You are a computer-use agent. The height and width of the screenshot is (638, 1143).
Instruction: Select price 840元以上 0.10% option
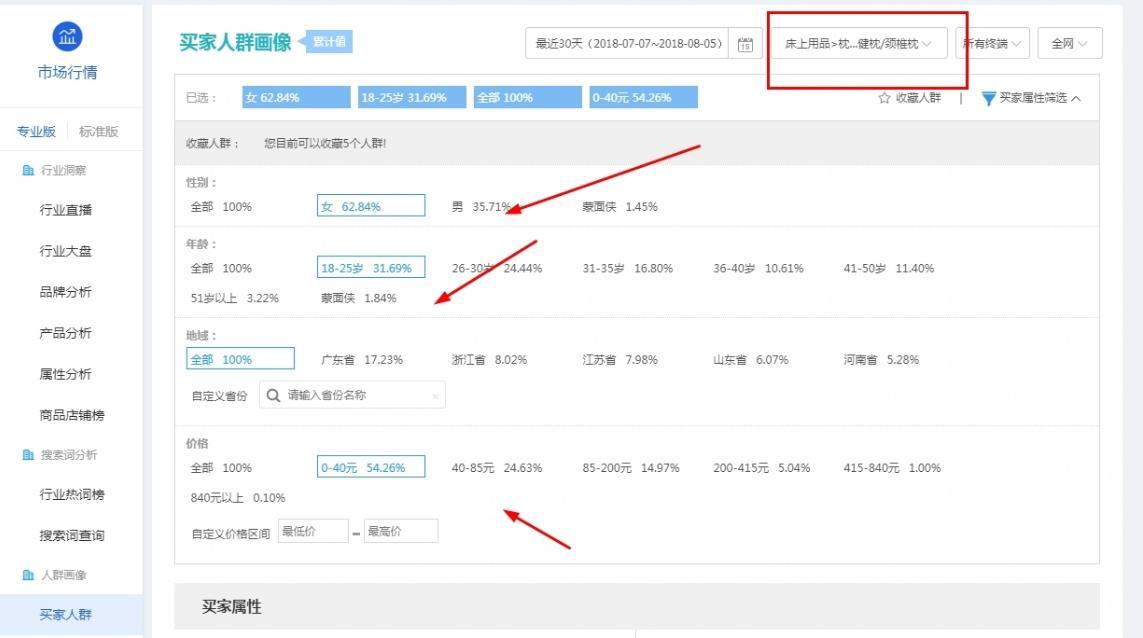click(x=238, y=498)
